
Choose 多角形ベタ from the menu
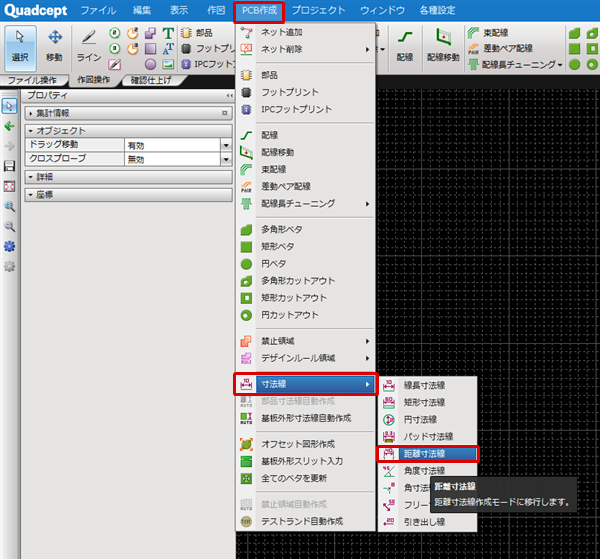(305, 230)
